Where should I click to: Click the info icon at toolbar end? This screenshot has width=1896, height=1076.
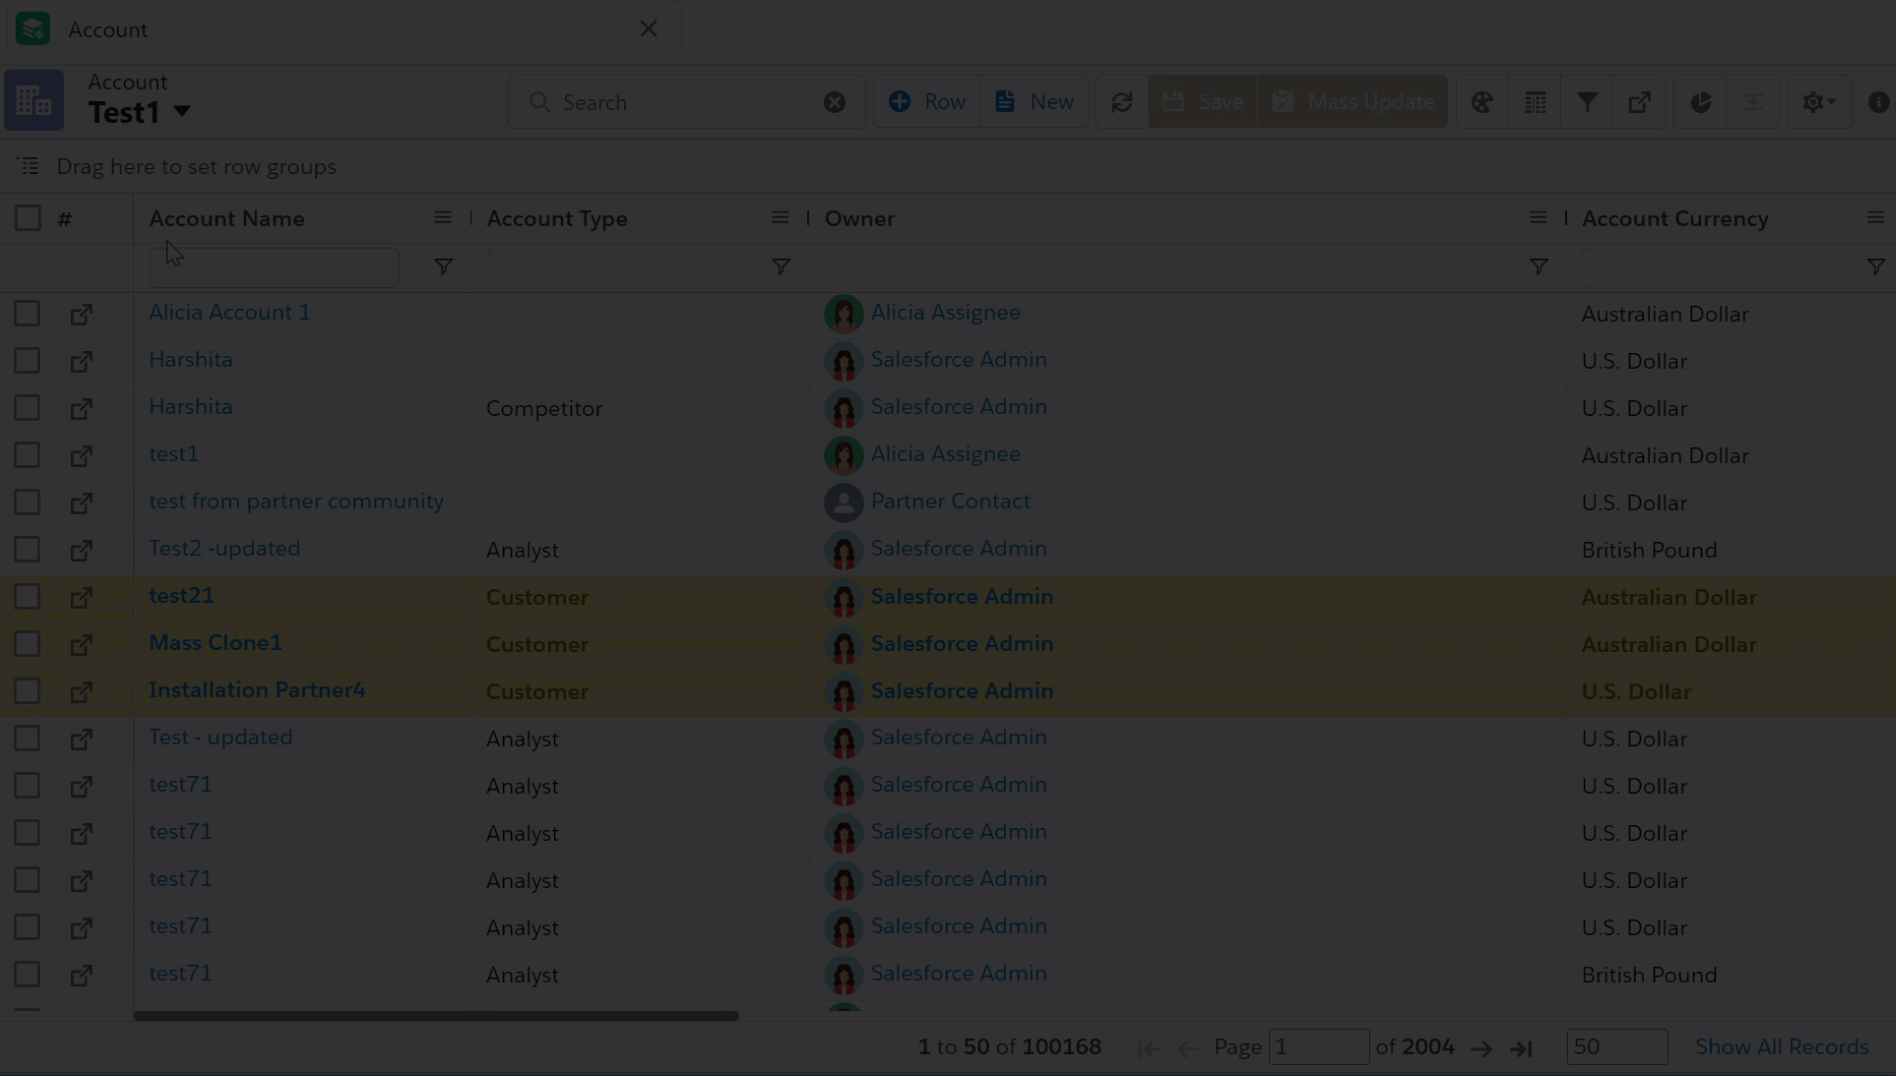pos(1878,102)
